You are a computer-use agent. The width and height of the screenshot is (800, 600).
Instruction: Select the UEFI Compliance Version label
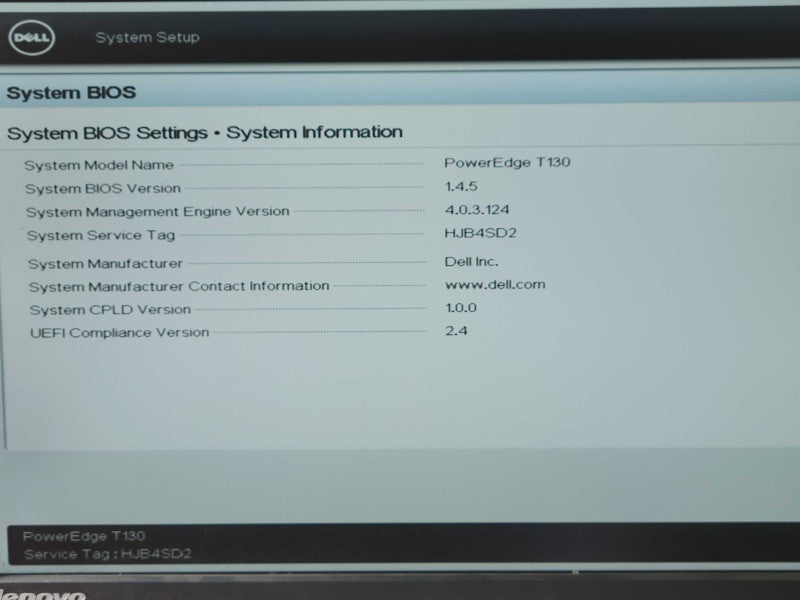(x=120, y=333)
